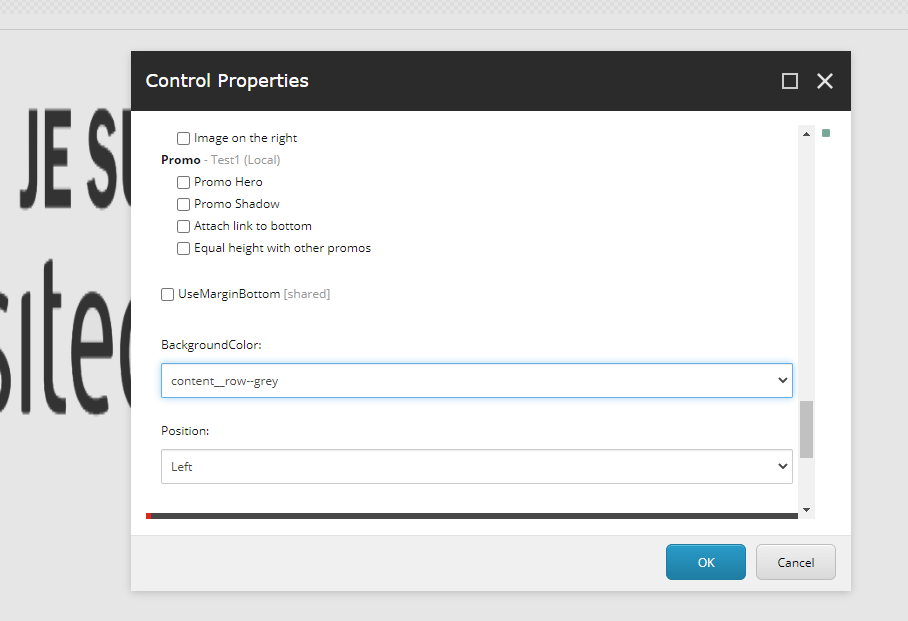Image resolution: width=908 pixels, height=621 pixels.
Task: Maximize the Control Properties dialog
Action: click(790, 81)
